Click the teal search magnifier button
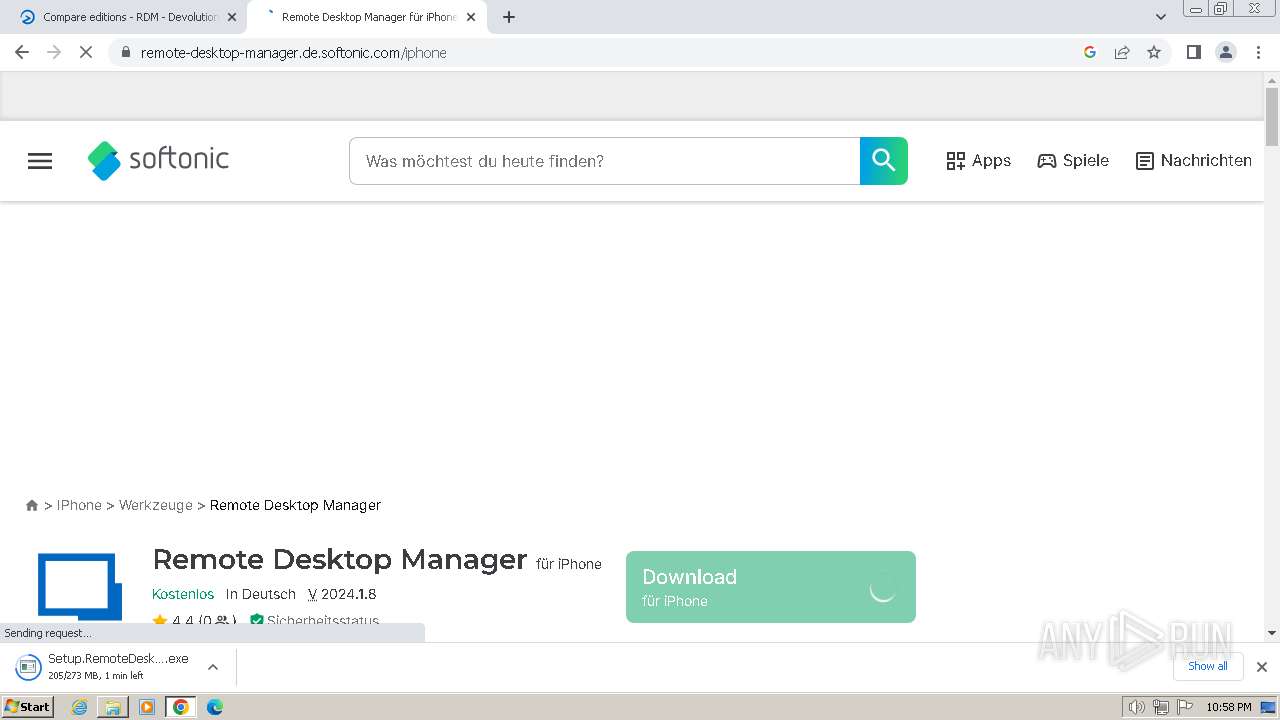The width and height of the screenshot is (1280, 720). click(x=883, y=161)
